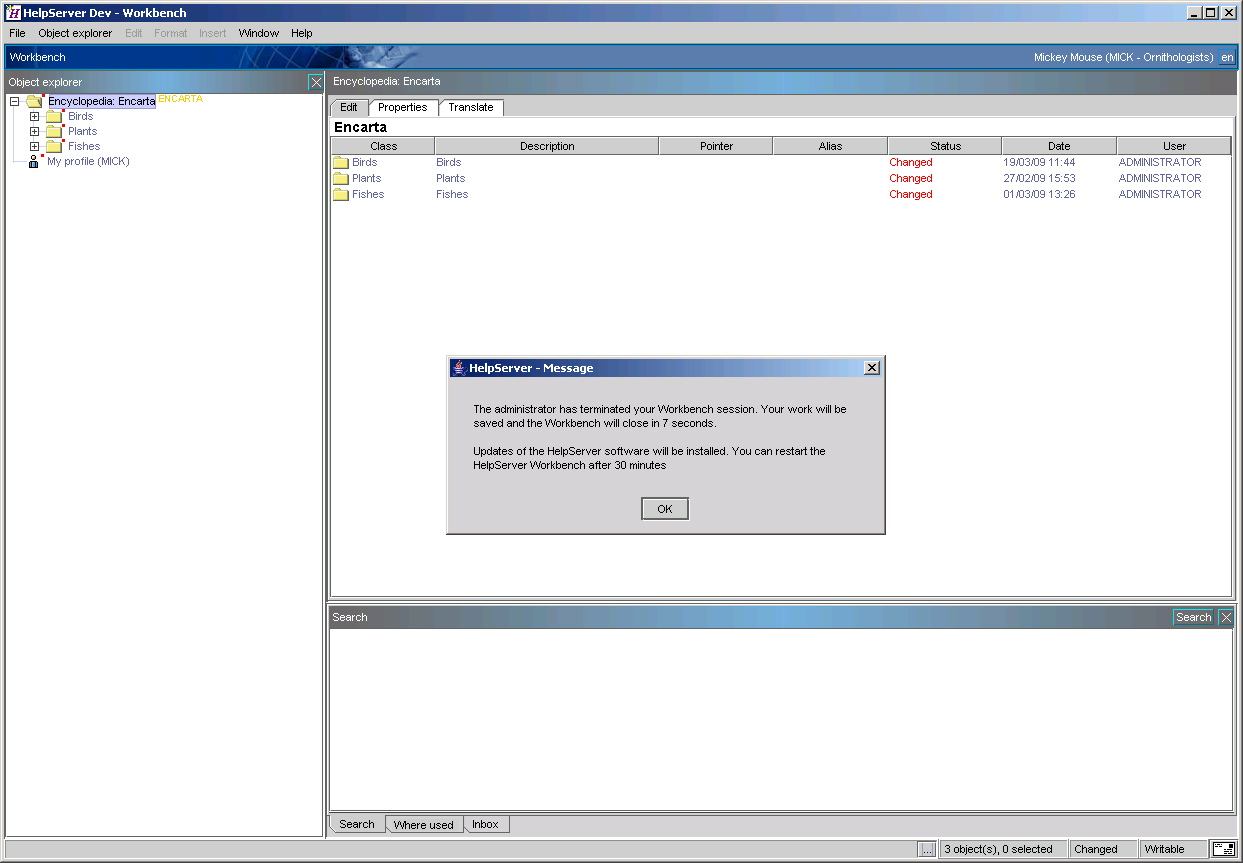Image resolution: width=1243 pixels, height=863 pixels.
Task: Open the Object explorer menu
Action: pos(75,32)
